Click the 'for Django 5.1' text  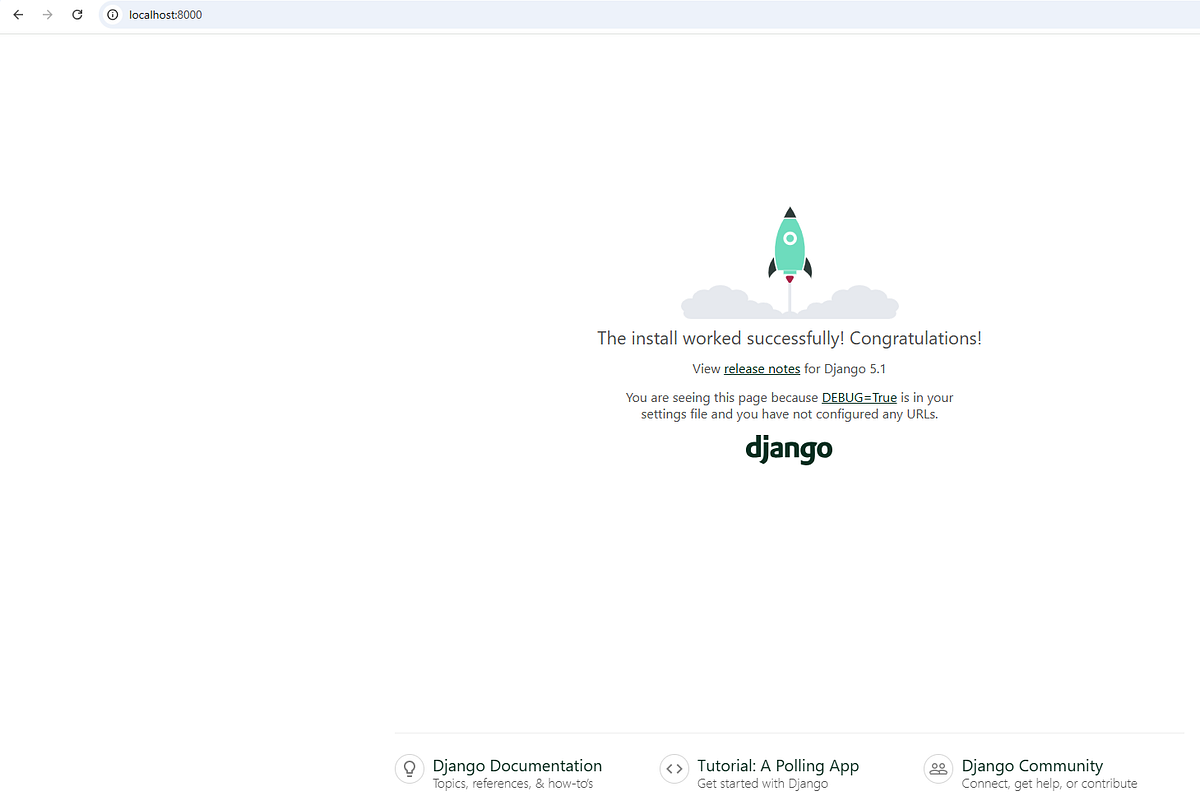(x=845, y=369)
